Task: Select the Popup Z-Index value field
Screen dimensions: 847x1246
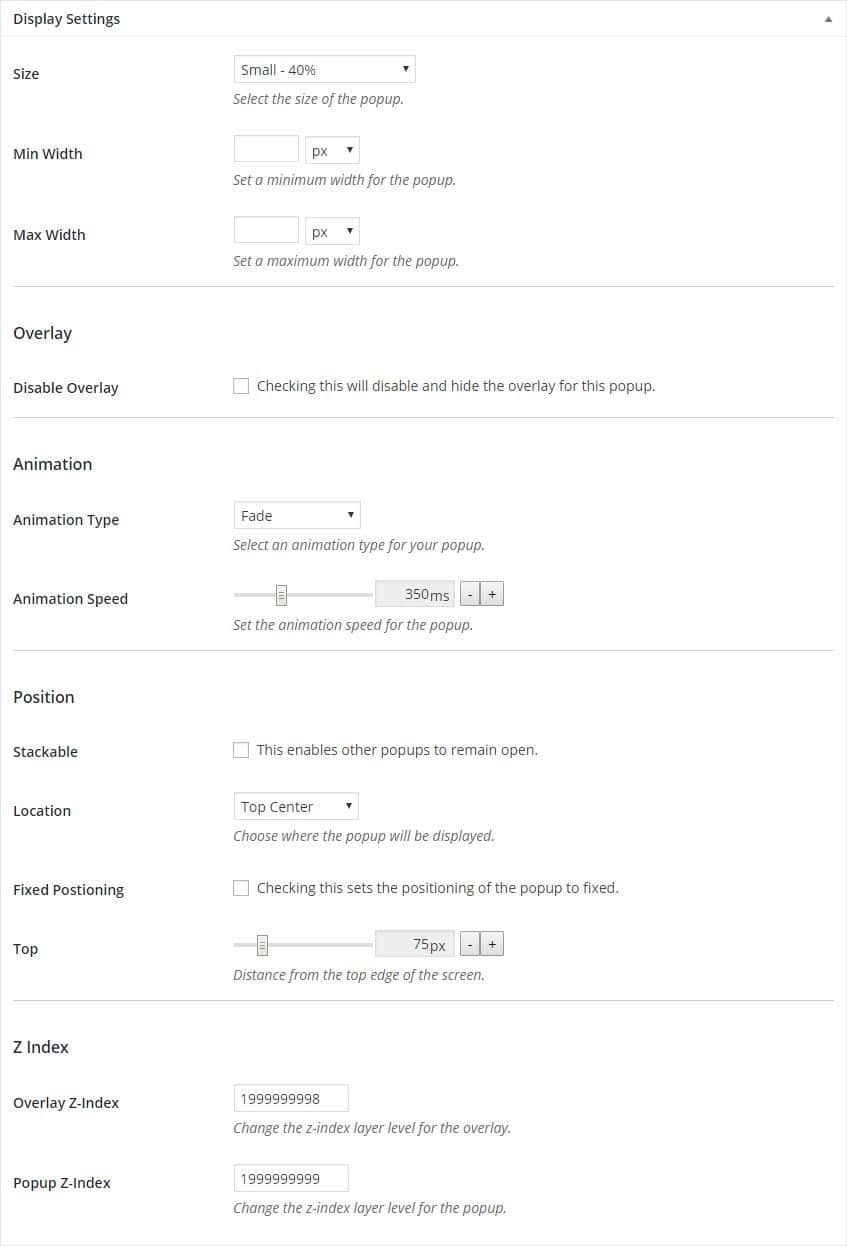Action: (290, 1177)
